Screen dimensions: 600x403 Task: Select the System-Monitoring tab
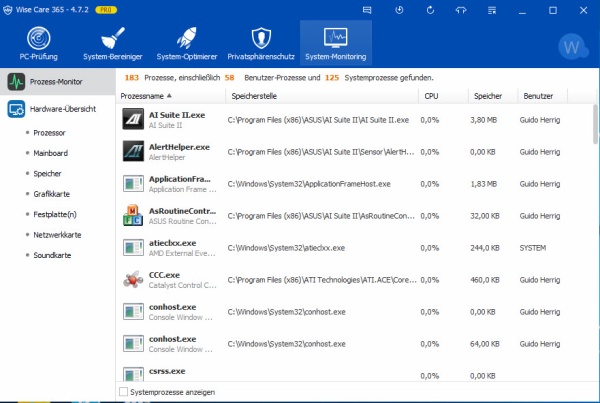tap(336, 43)
